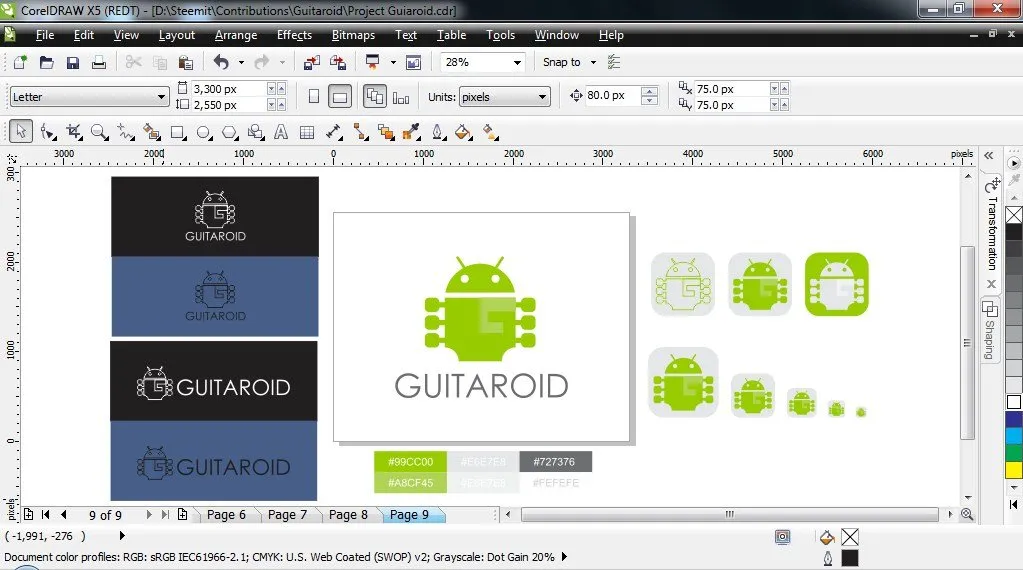Pick the Freehand curve tool
1023x570 pixels.
click(125, 132)
